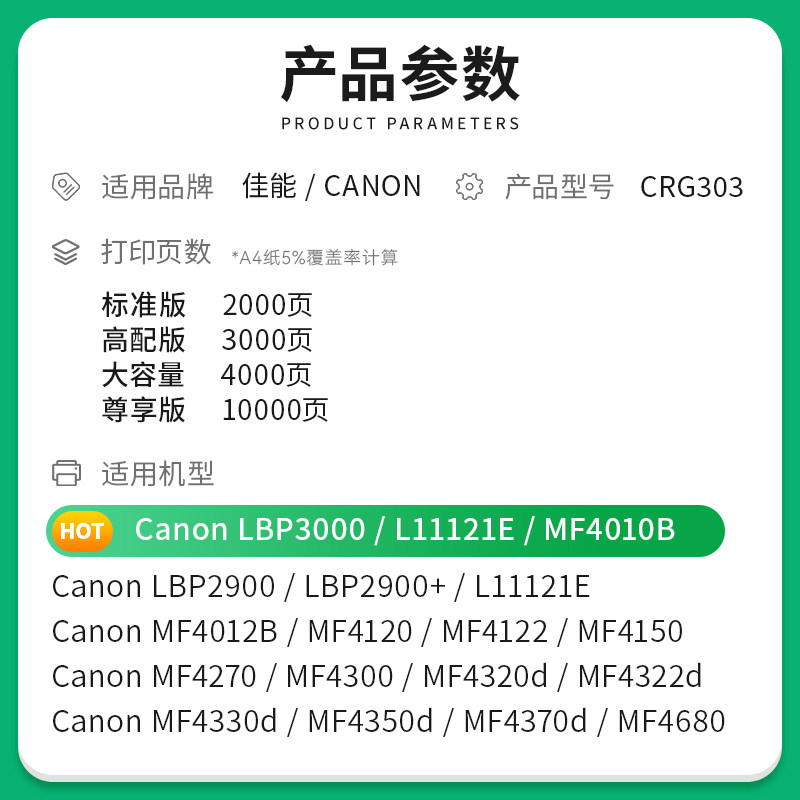Click the Canon MF4270 model line
Viewport: 800px width, 800px height.
pos(377,676)
